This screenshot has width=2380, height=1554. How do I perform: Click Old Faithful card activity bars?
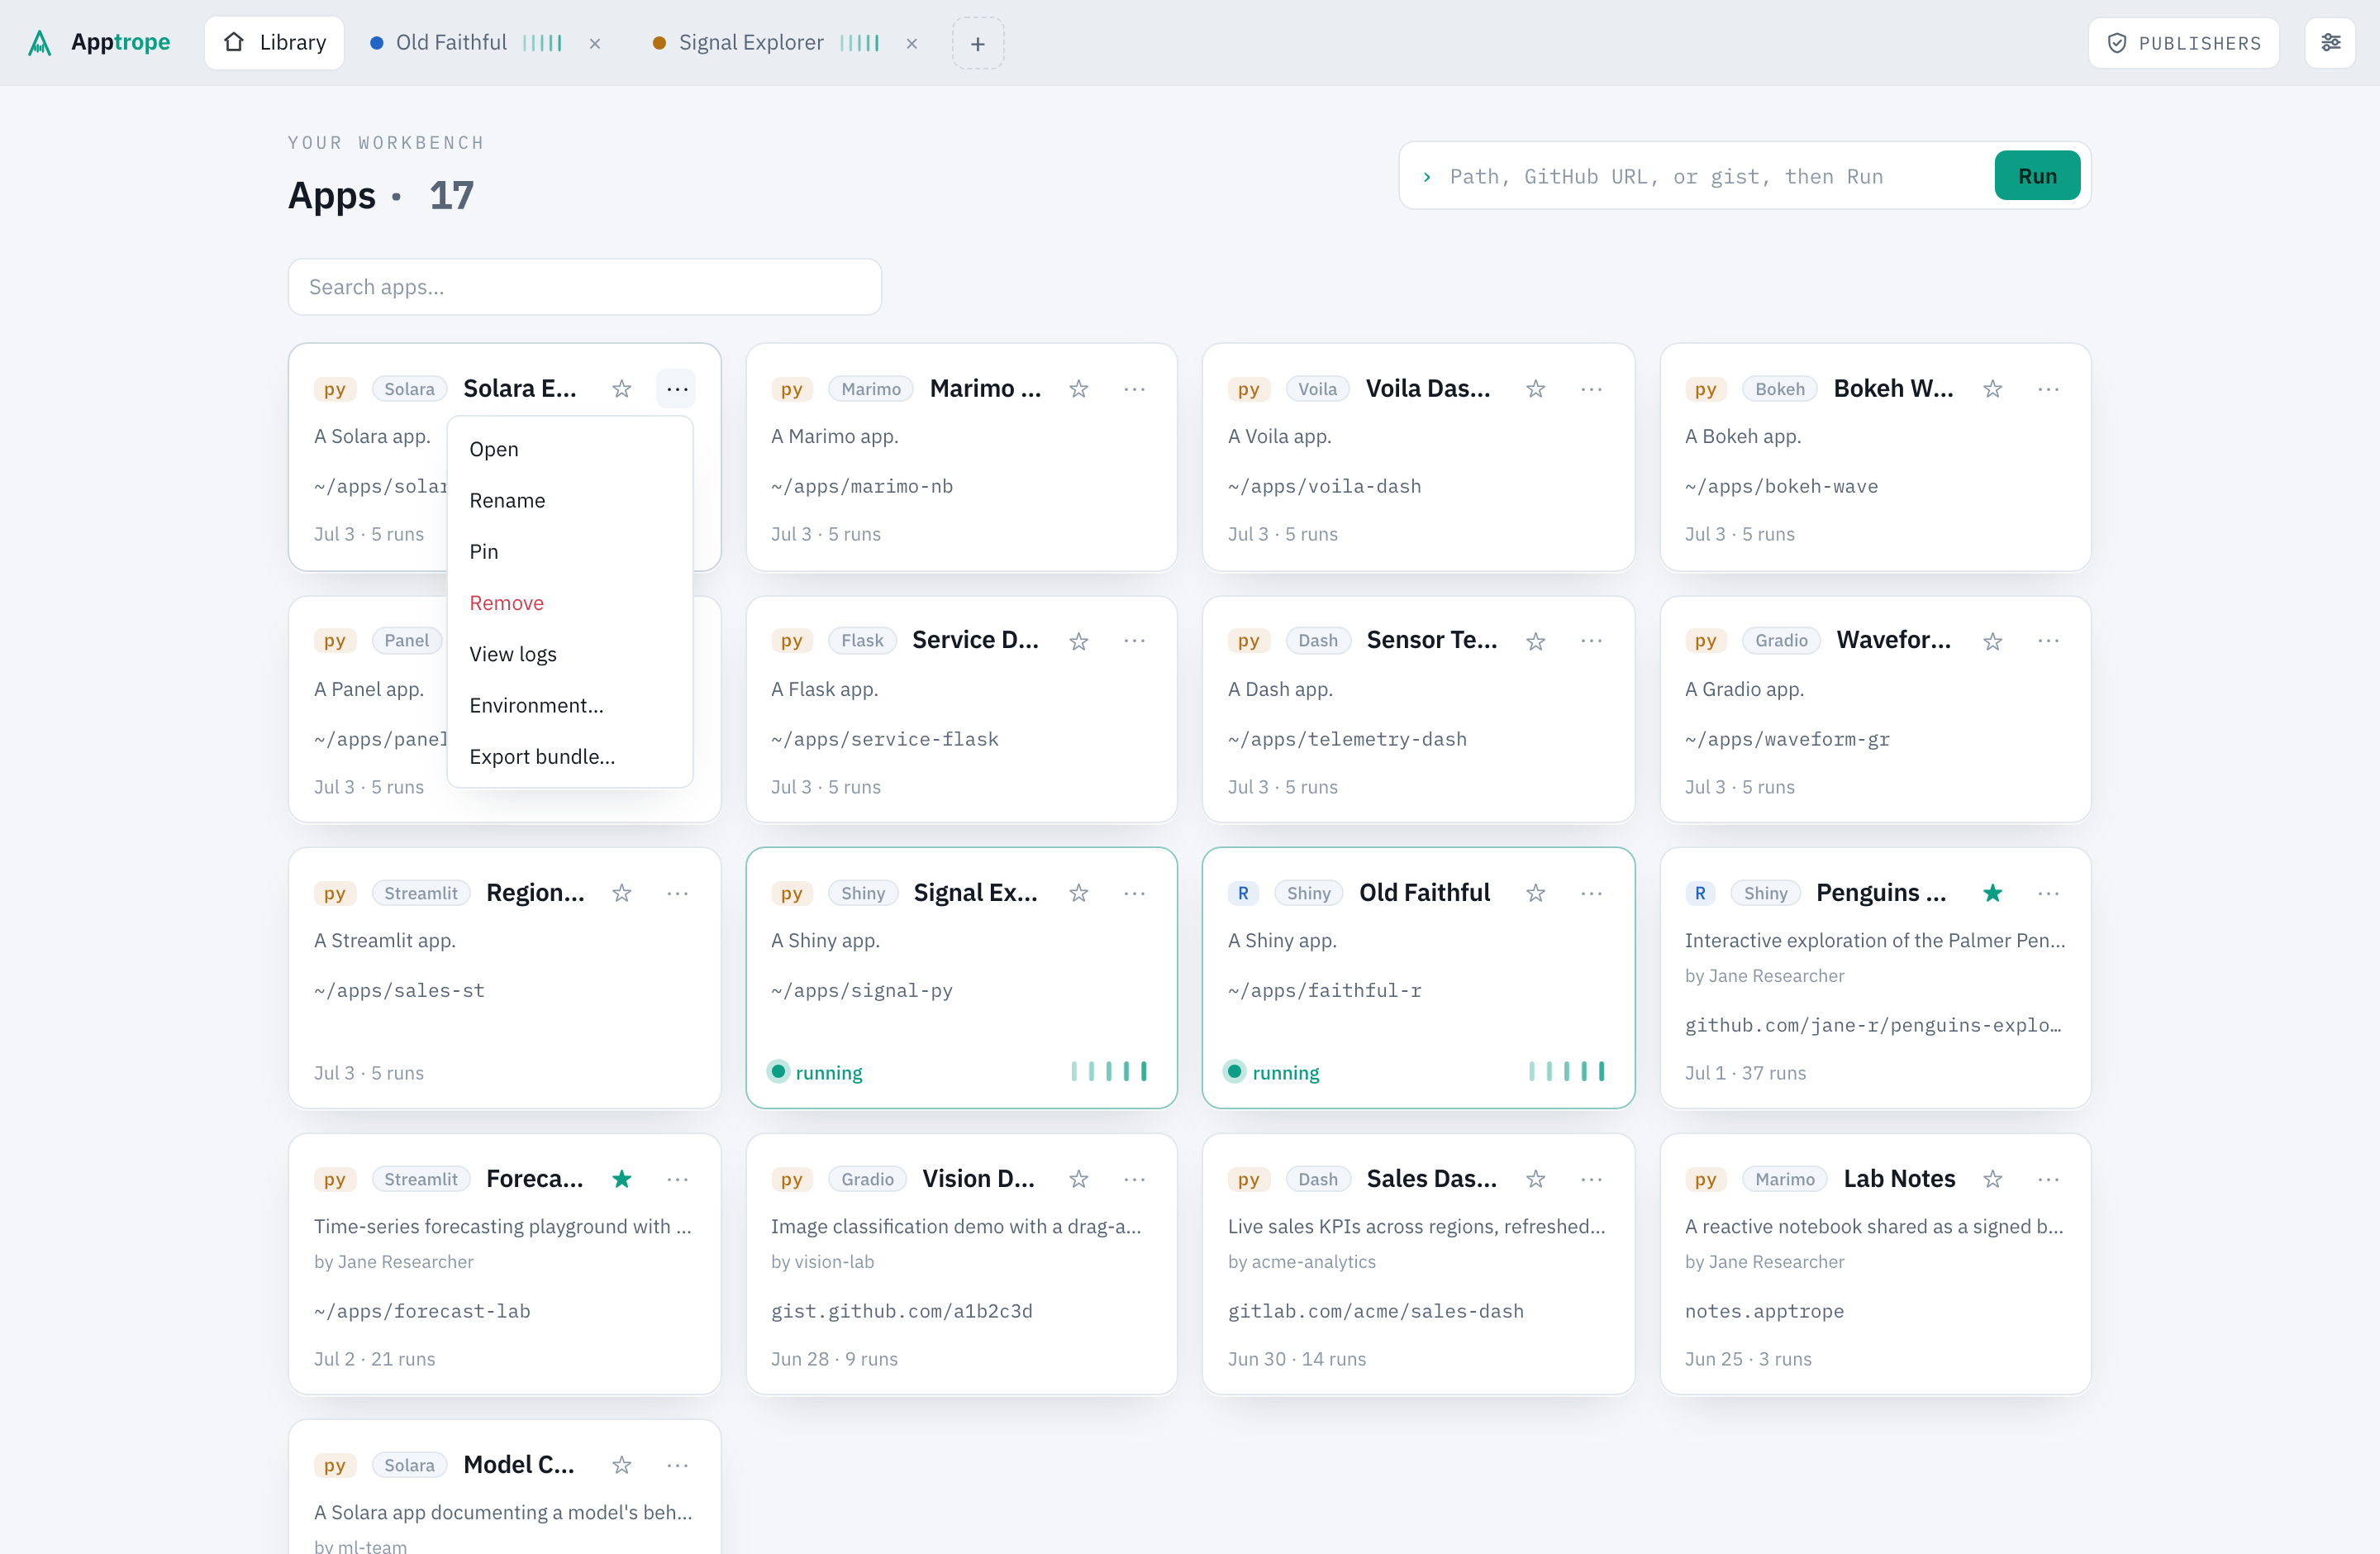click(1566, 1071)
